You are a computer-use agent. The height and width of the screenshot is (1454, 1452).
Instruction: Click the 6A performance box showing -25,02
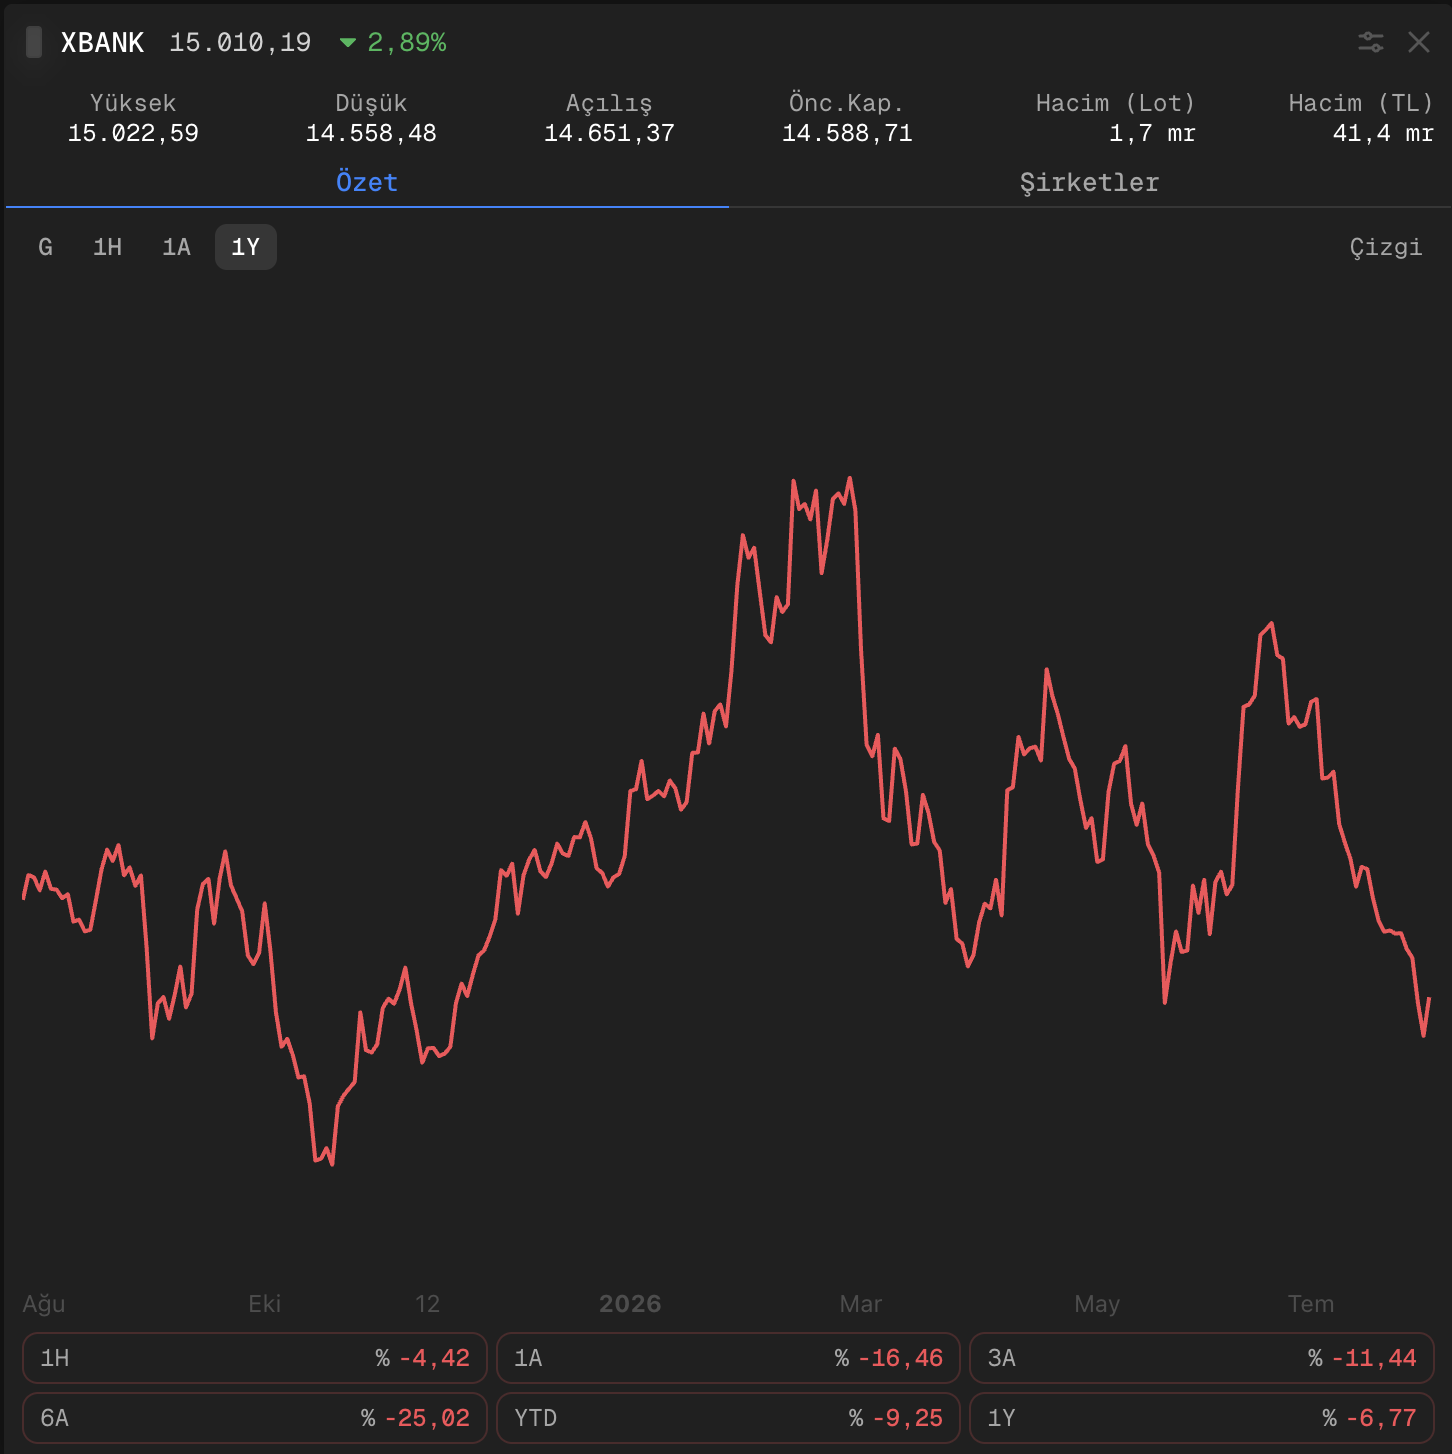point(255,1418)
